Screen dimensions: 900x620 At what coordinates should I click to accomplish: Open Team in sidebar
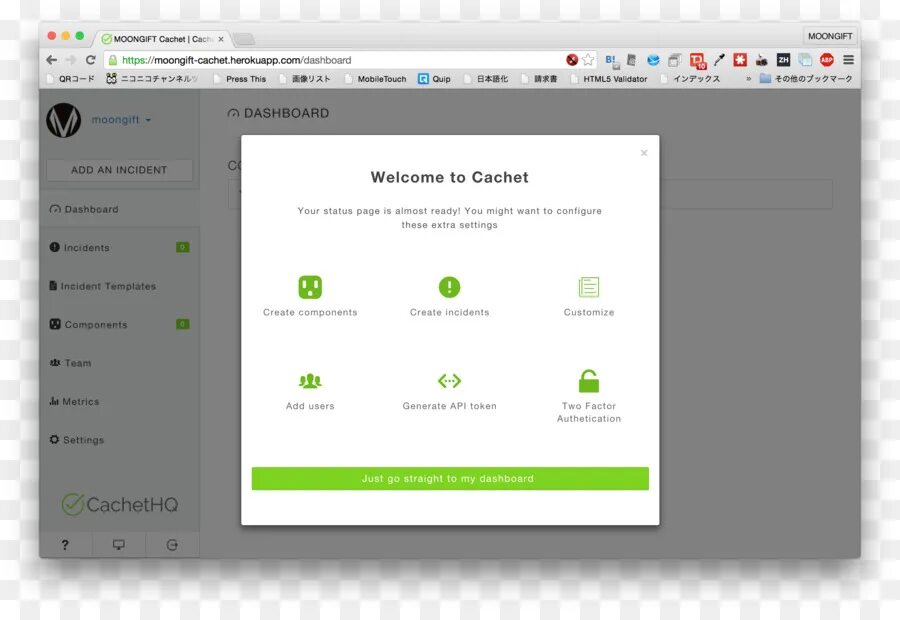(x=119, y=363)
